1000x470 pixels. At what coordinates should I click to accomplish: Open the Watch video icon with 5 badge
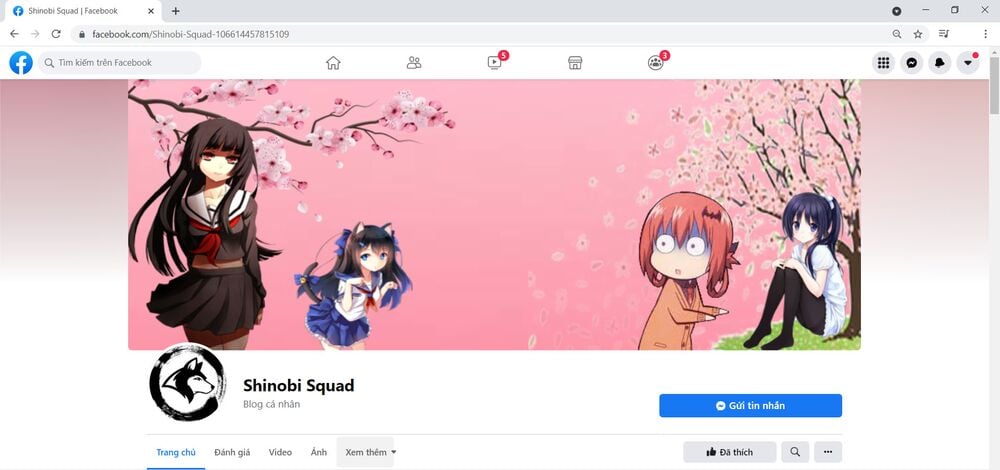coord(495,62)
